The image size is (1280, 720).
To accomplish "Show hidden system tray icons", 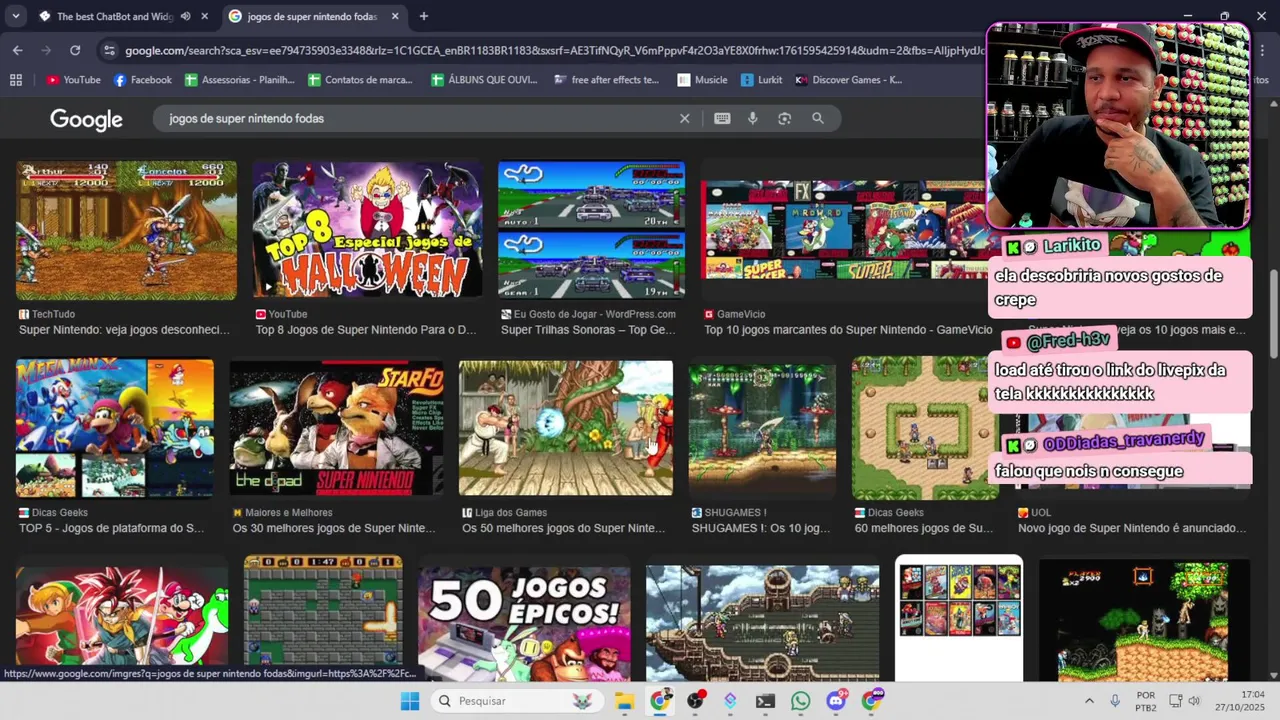I will point(1089,701).
